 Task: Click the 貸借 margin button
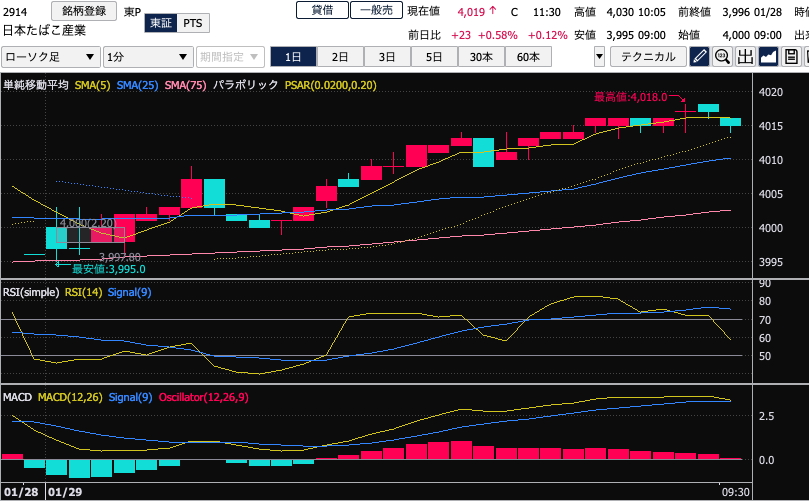[x=322, y=10]
